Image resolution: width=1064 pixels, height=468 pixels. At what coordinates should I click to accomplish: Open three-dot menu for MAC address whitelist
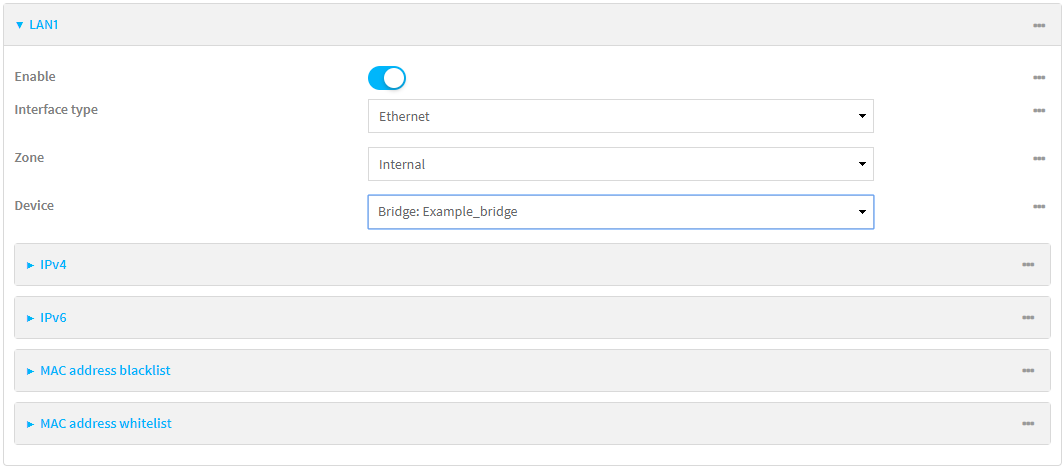(1028, 424)
